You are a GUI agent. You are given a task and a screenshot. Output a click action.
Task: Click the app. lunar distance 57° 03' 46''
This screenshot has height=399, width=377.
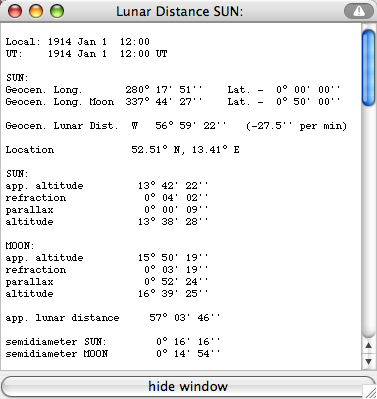[185, 318]
